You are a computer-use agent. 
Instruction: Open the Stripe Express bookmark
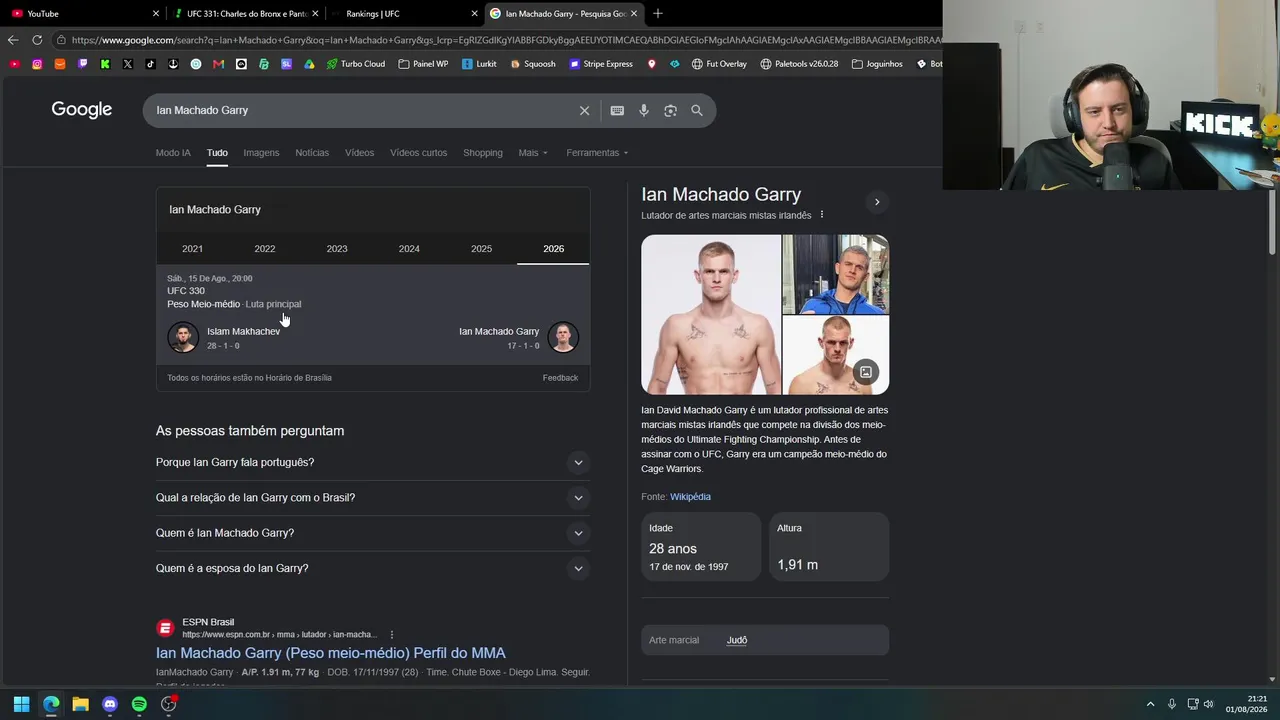601,64
